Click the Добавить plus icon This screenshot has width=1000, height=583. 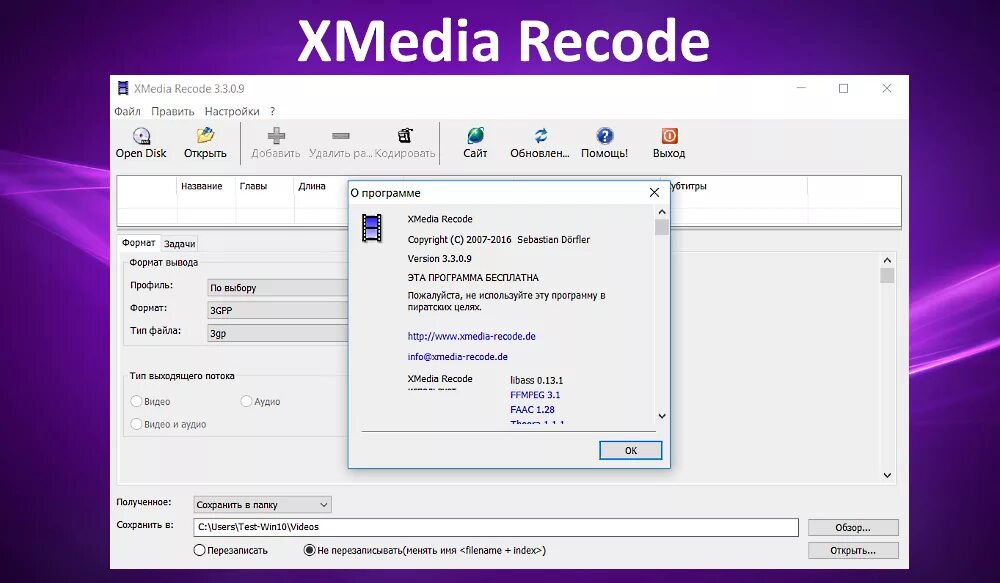(276, 135)
